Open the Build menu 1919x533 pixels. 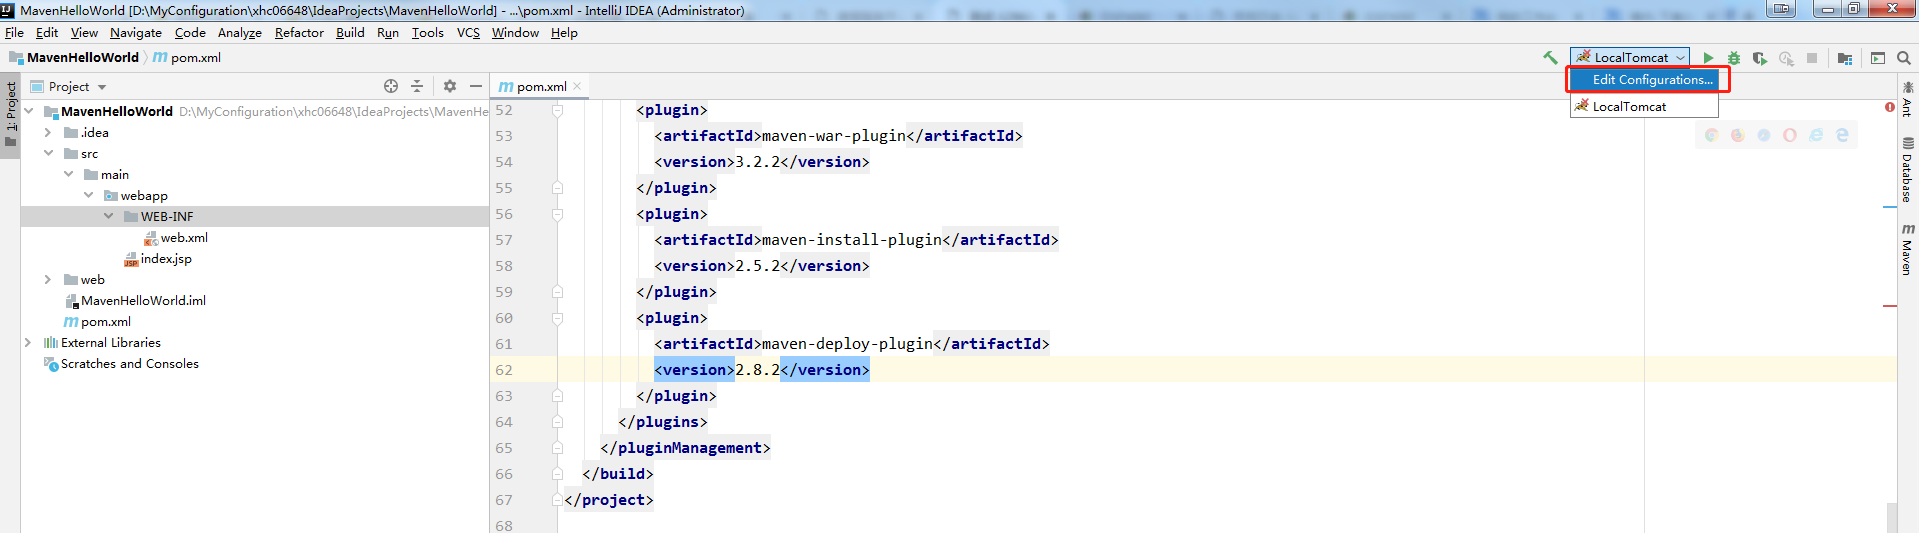tap(350, 33)
